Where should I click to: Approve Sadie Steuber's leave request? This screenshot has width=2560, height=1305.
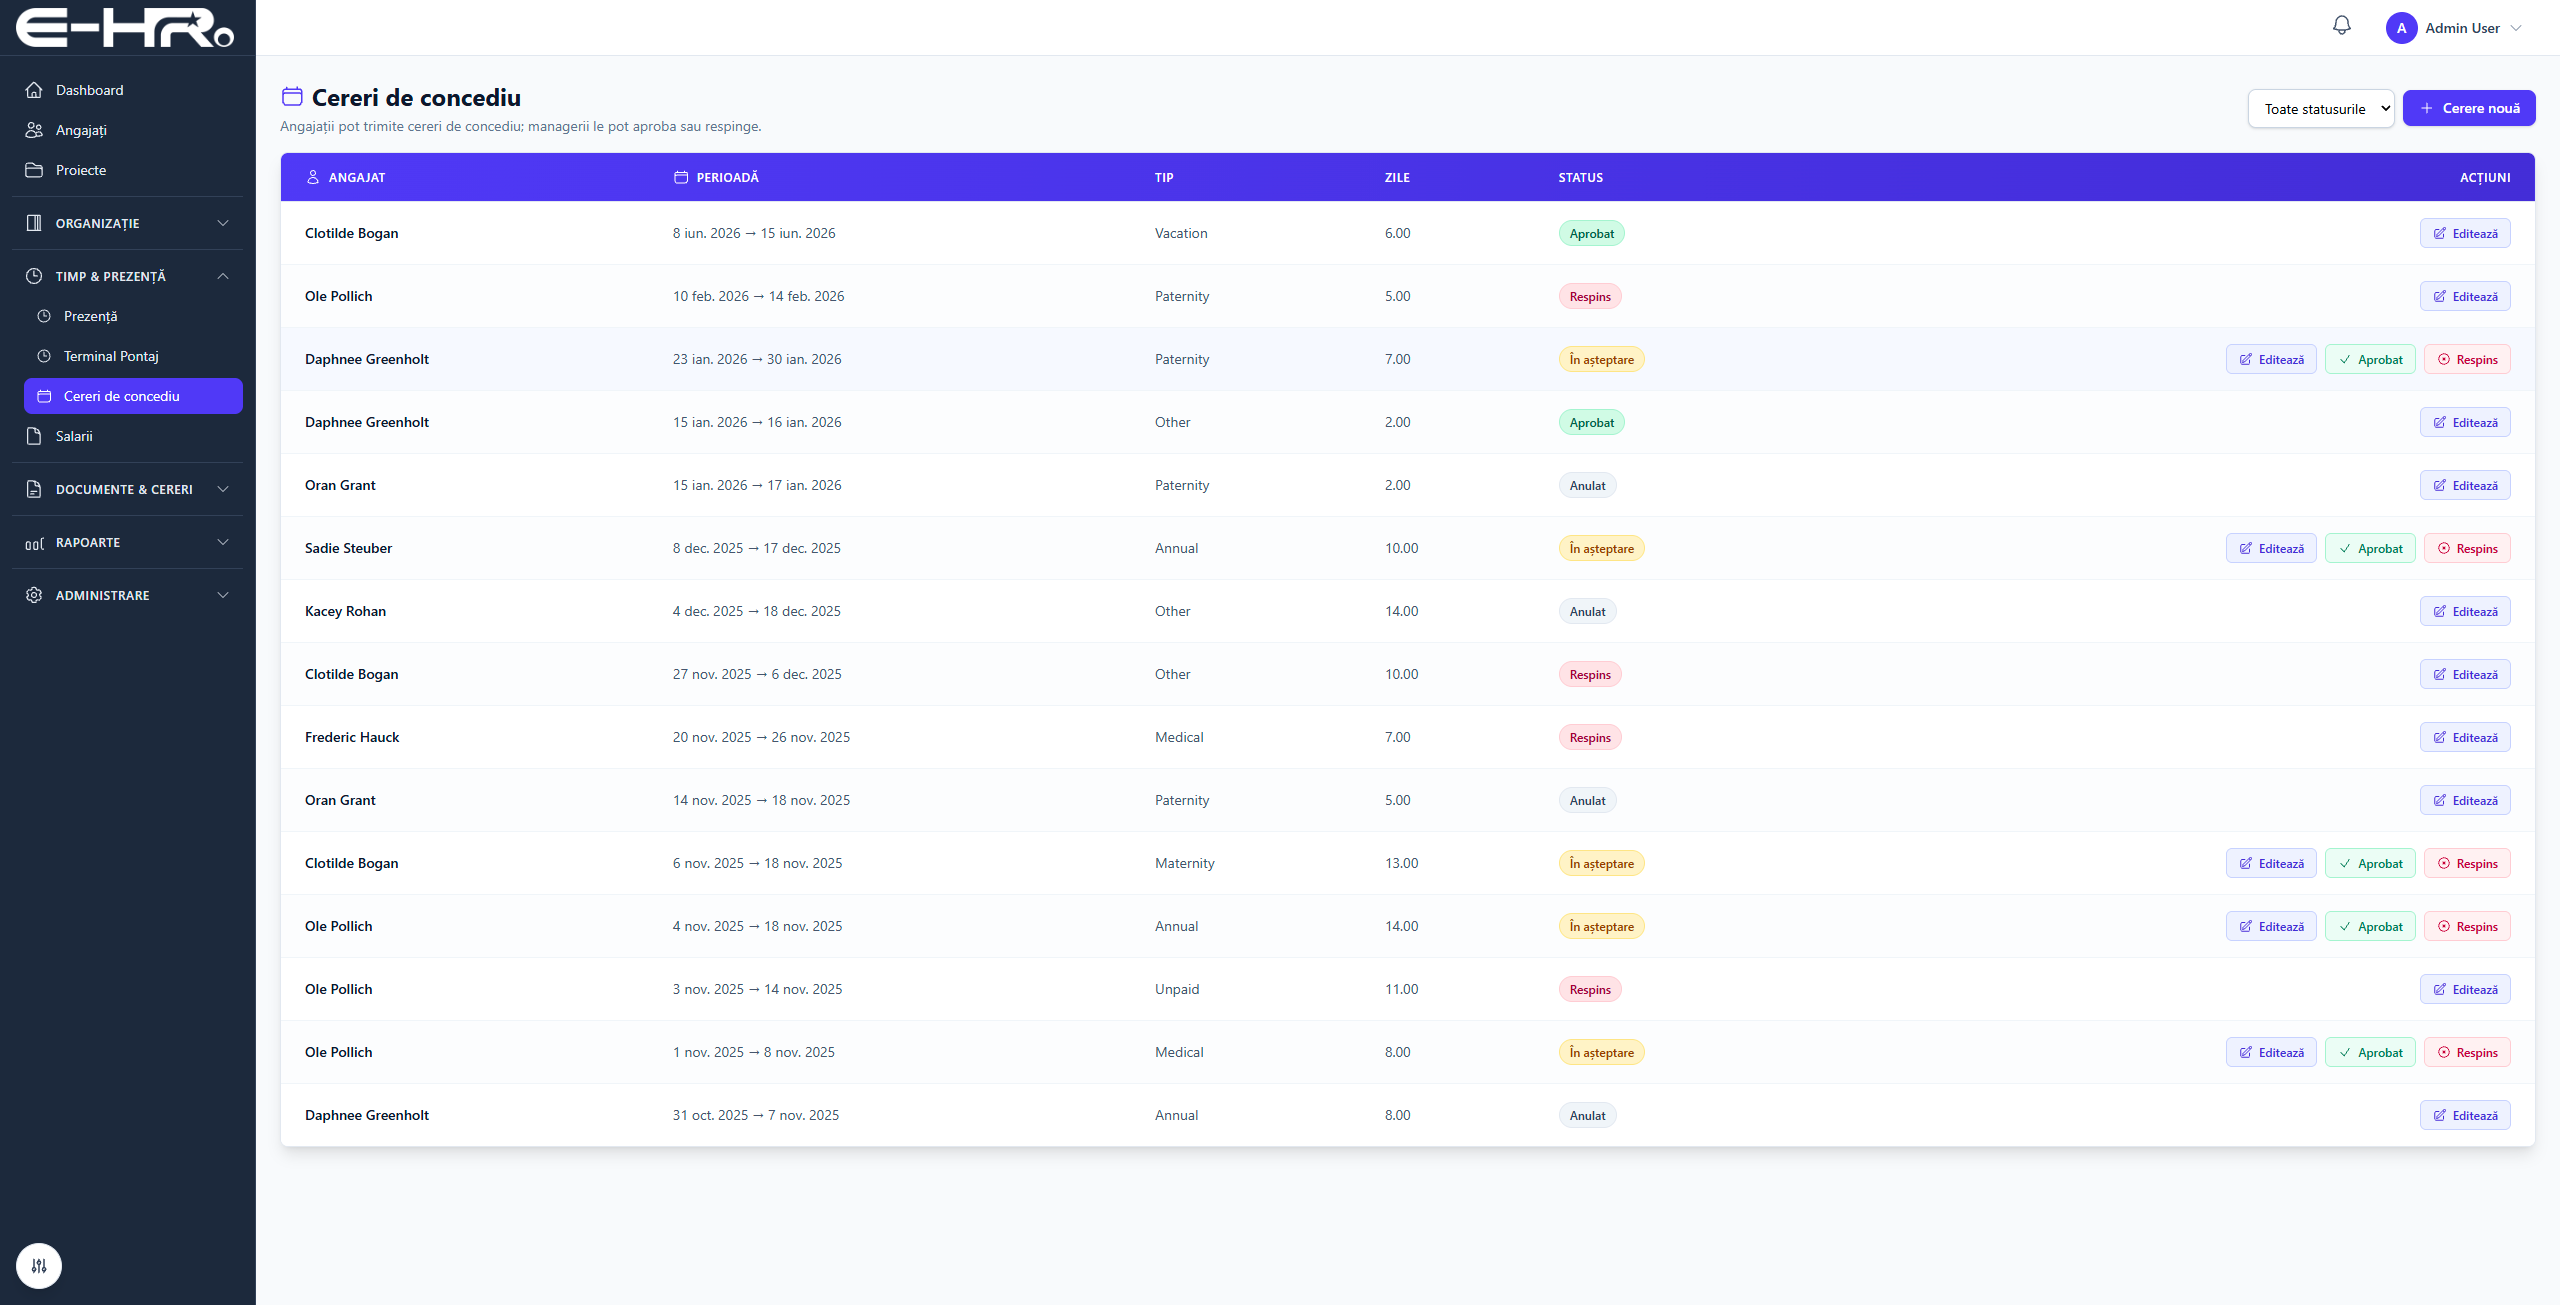2370,548
